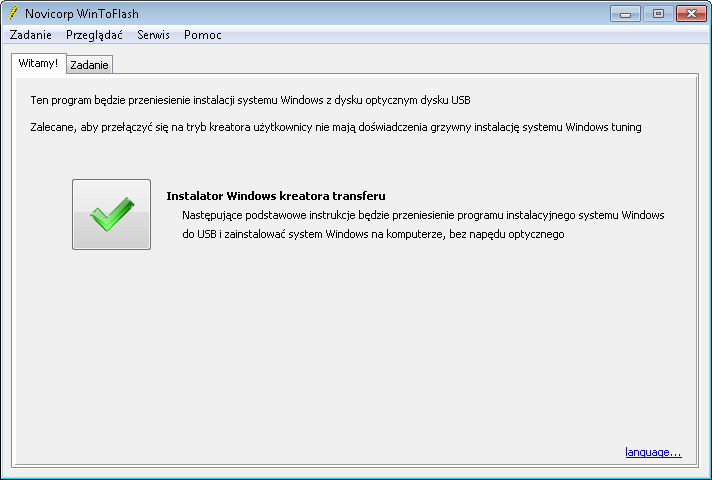Click the language... link
712x480 pixels.
coord(653,452)
